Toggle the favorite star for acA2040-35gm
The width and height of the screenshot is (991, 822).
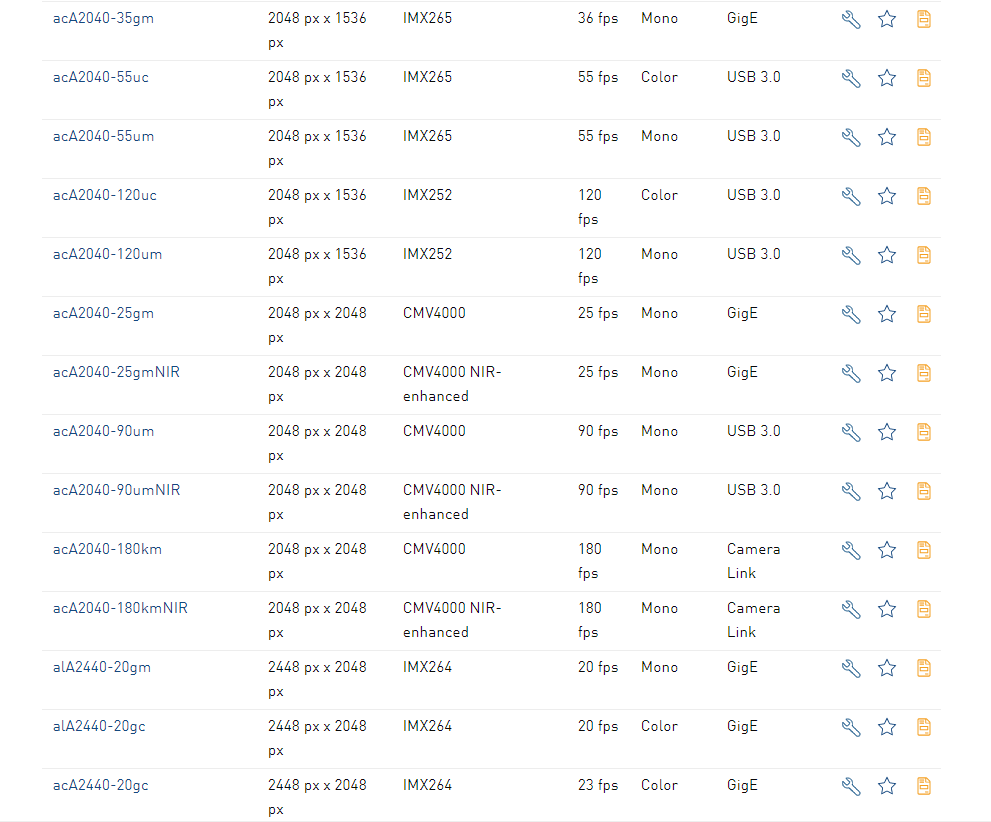[887, 19]
